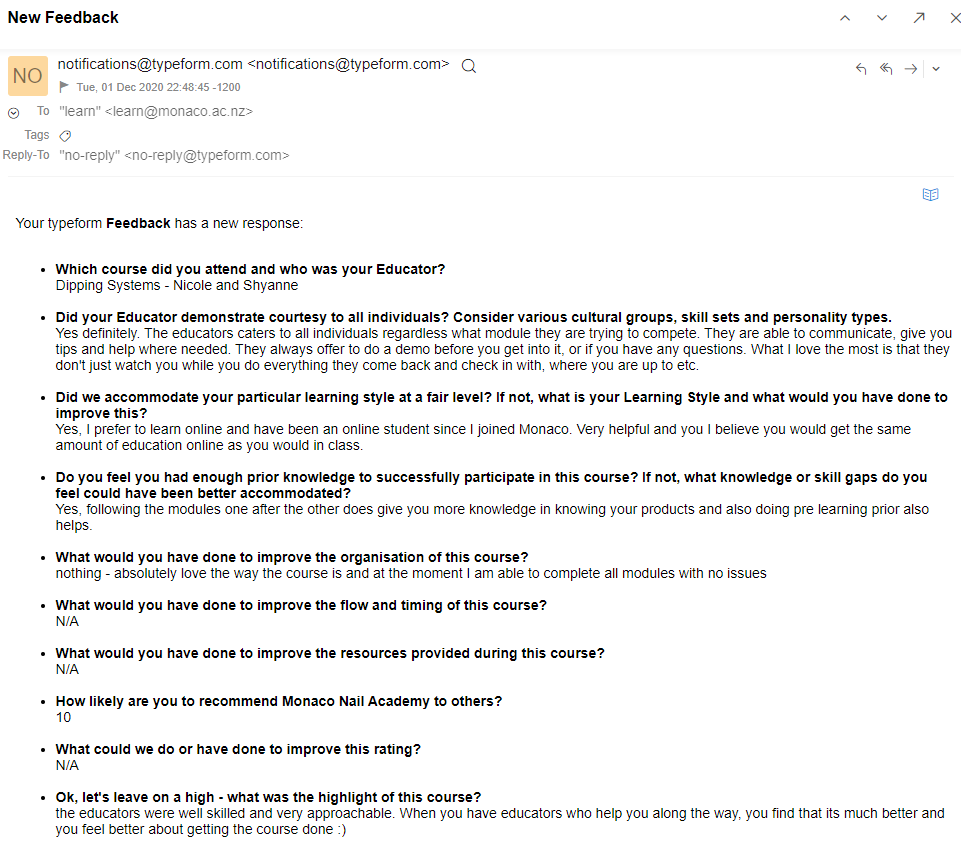Click the Tags label
The image size is (961, 842).
coord(37,134)
